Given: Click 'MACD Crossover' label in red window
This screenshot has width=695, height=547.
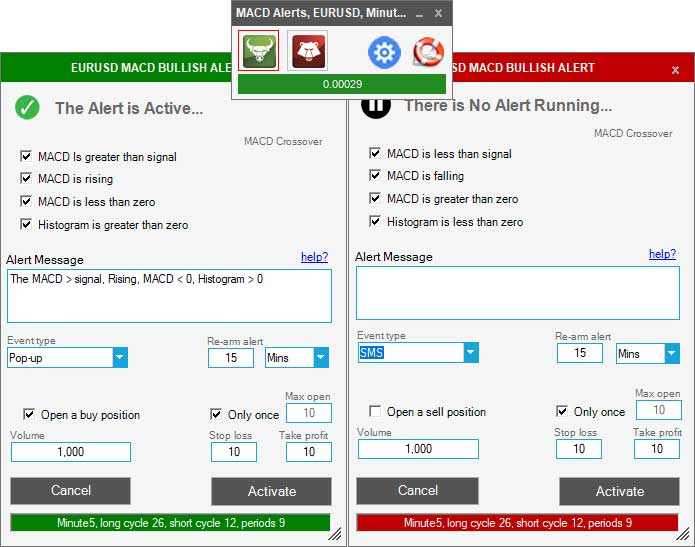Looking at the screenshot, I should (x=633, y=133).
